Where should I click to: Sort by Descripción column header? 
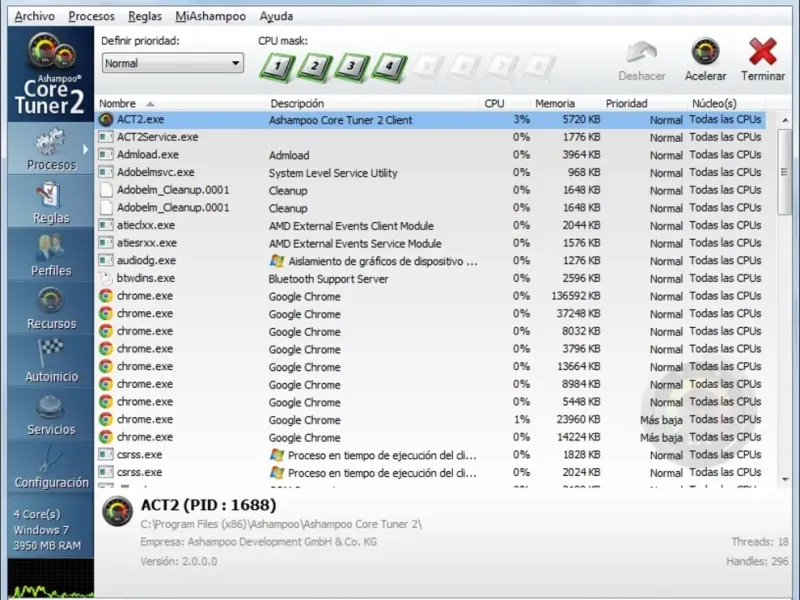pyautogui.click(x=373, y=104)
